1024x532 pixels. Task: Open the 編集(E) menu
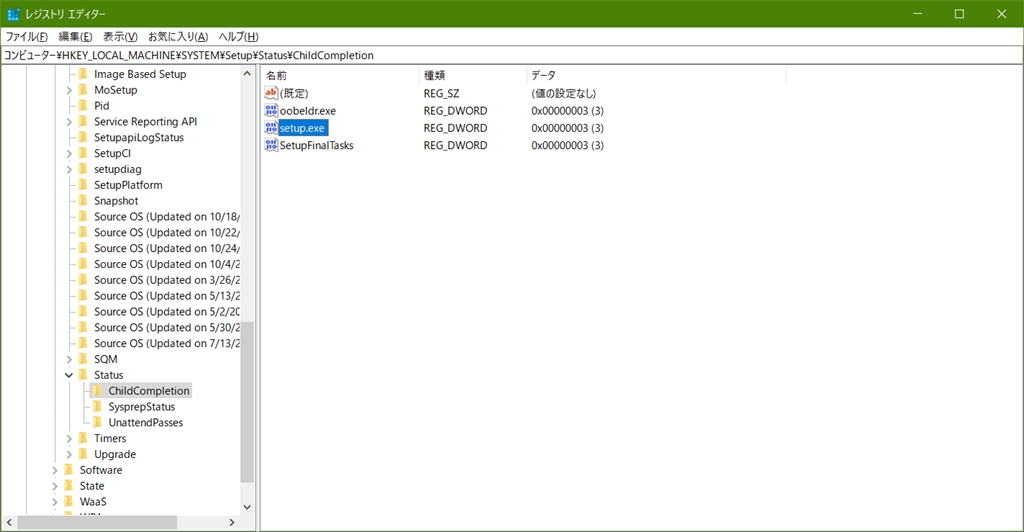[75, 37]
